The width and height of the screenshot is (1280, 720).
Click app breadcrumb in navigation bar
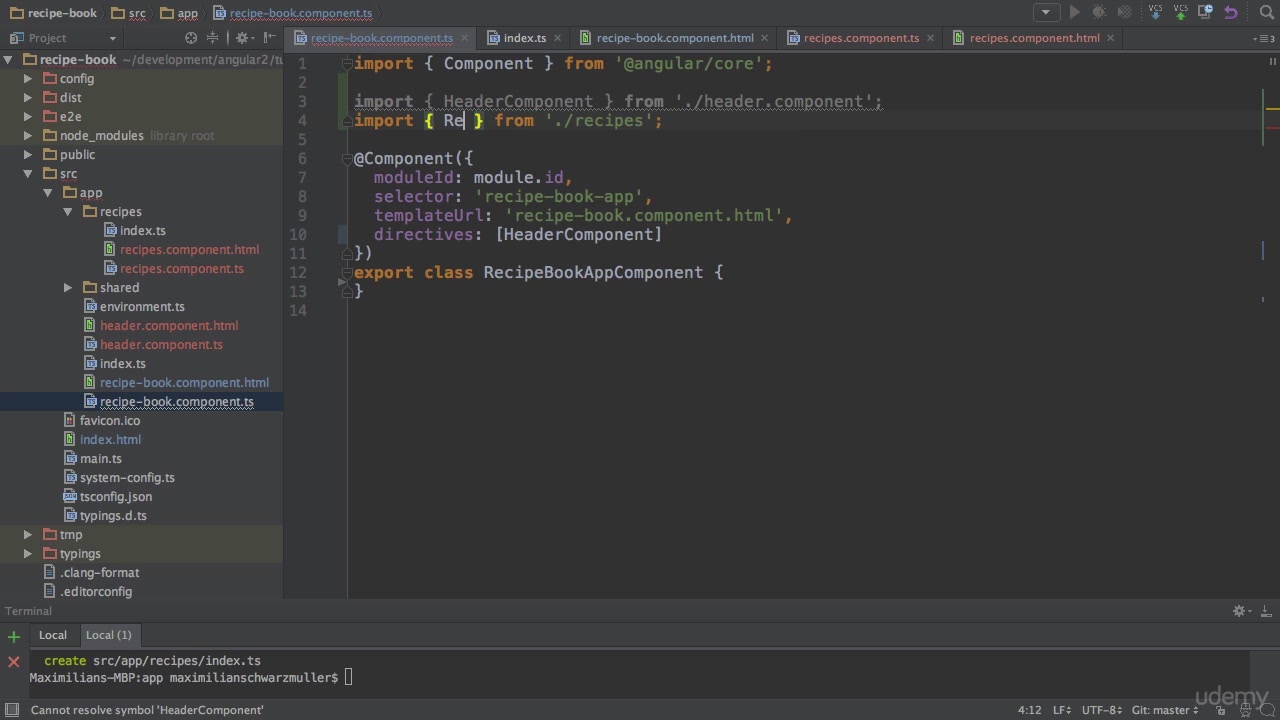point(179,13)
